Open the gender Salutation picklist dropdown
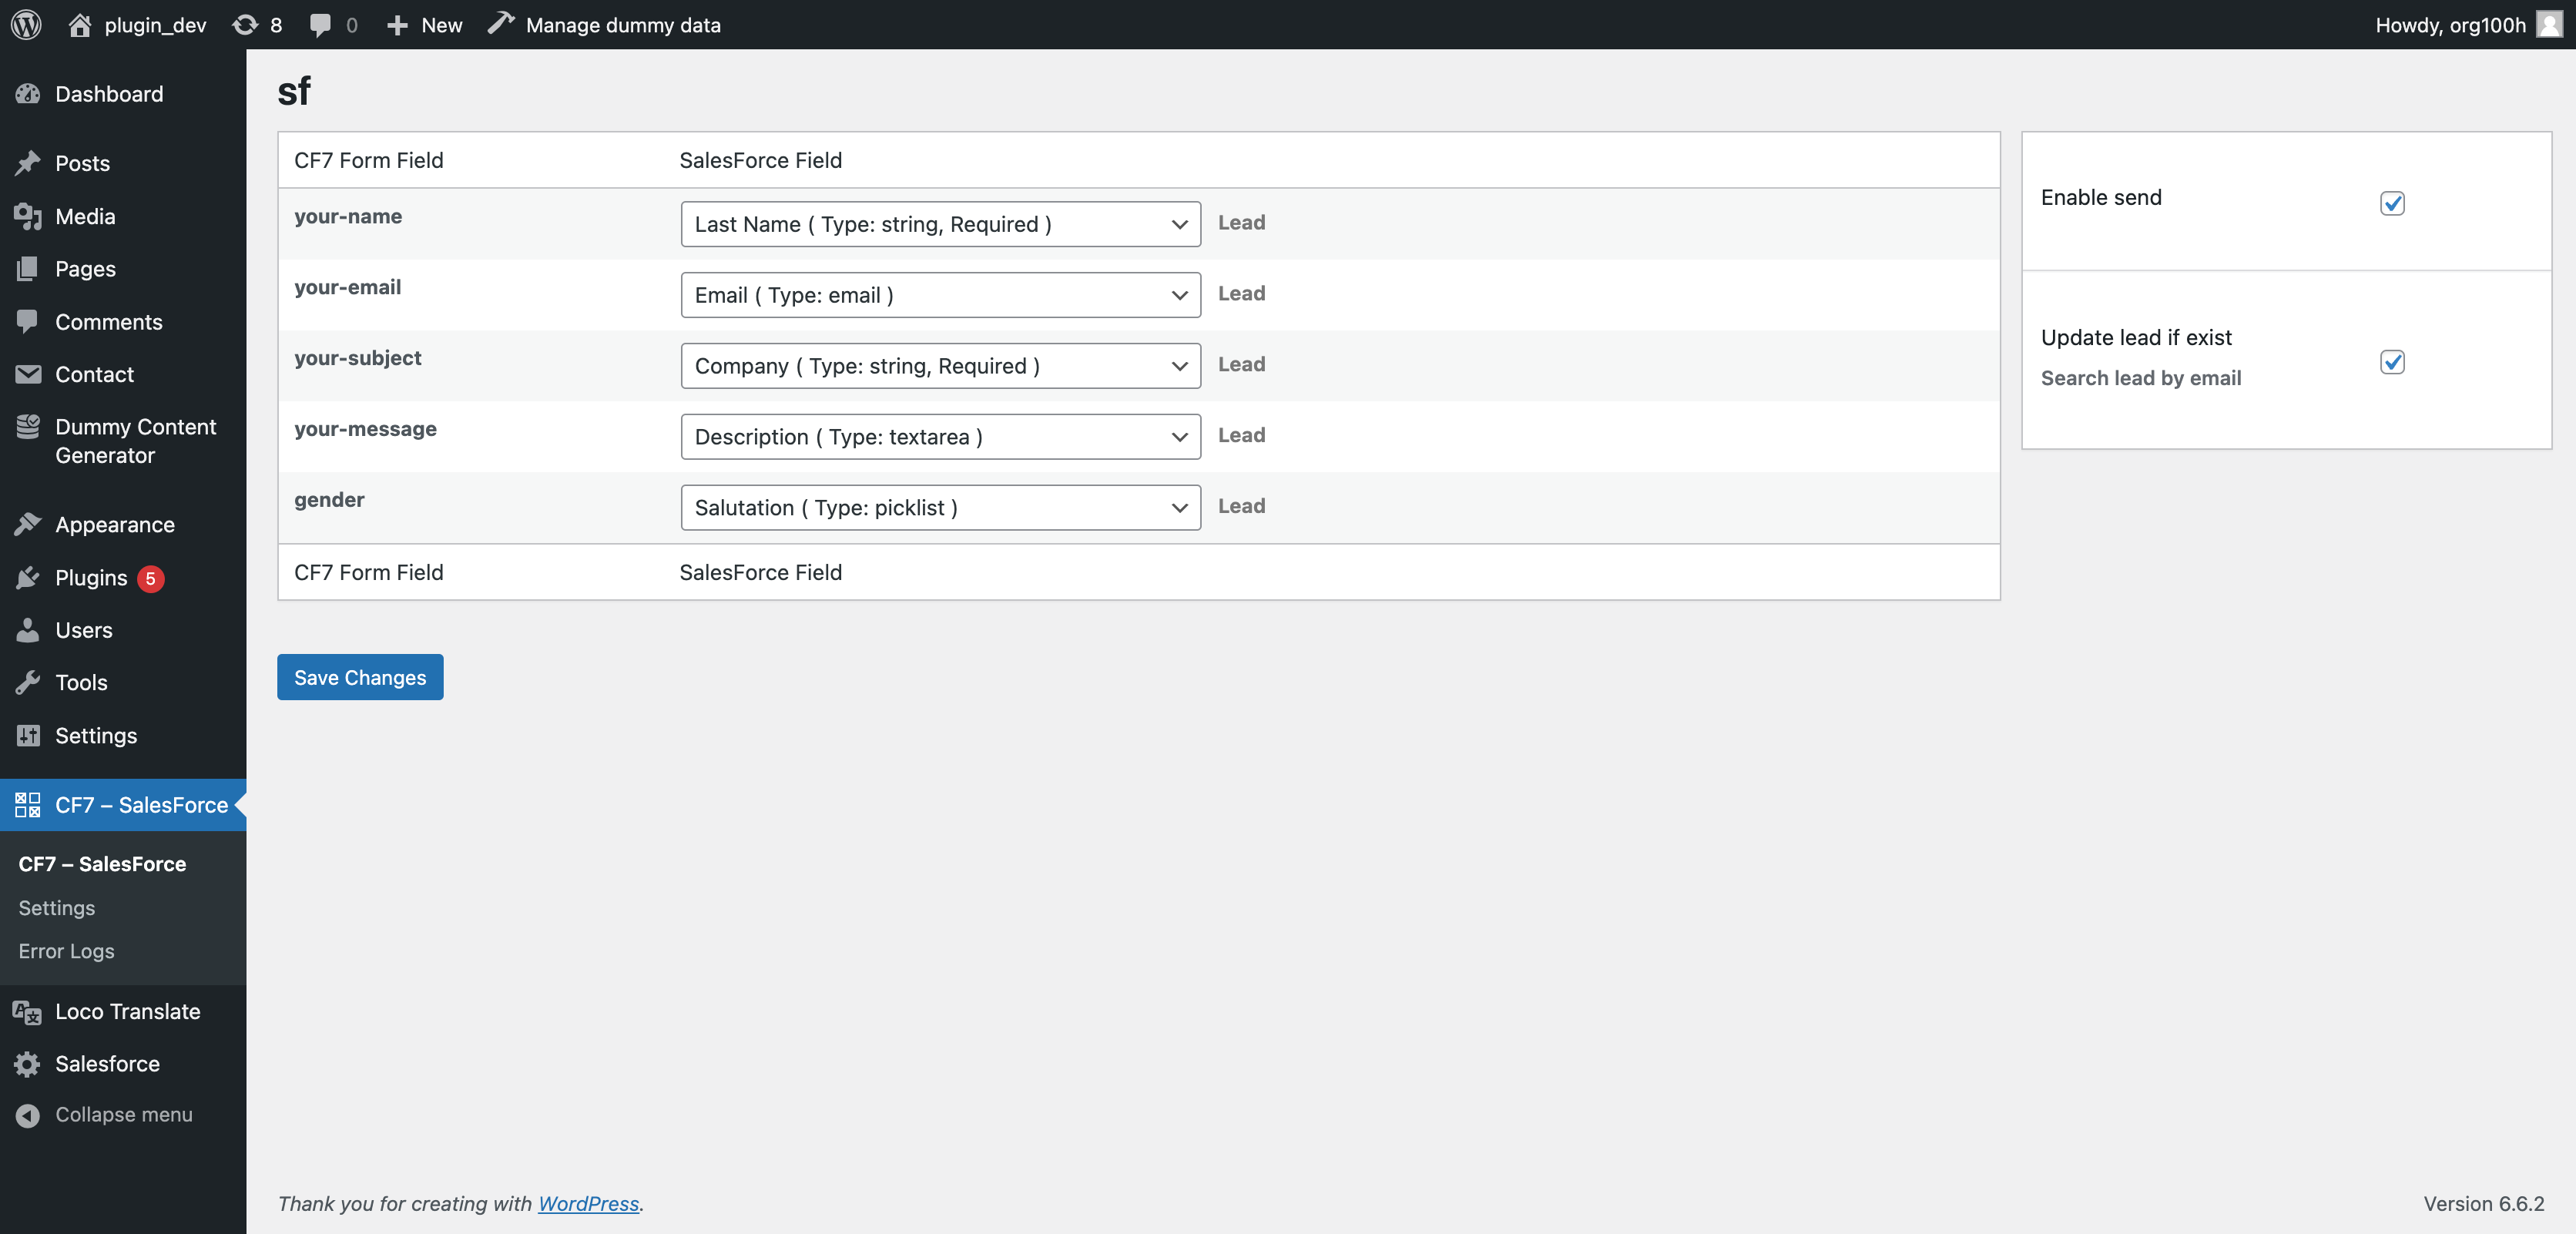 point(940,508)
